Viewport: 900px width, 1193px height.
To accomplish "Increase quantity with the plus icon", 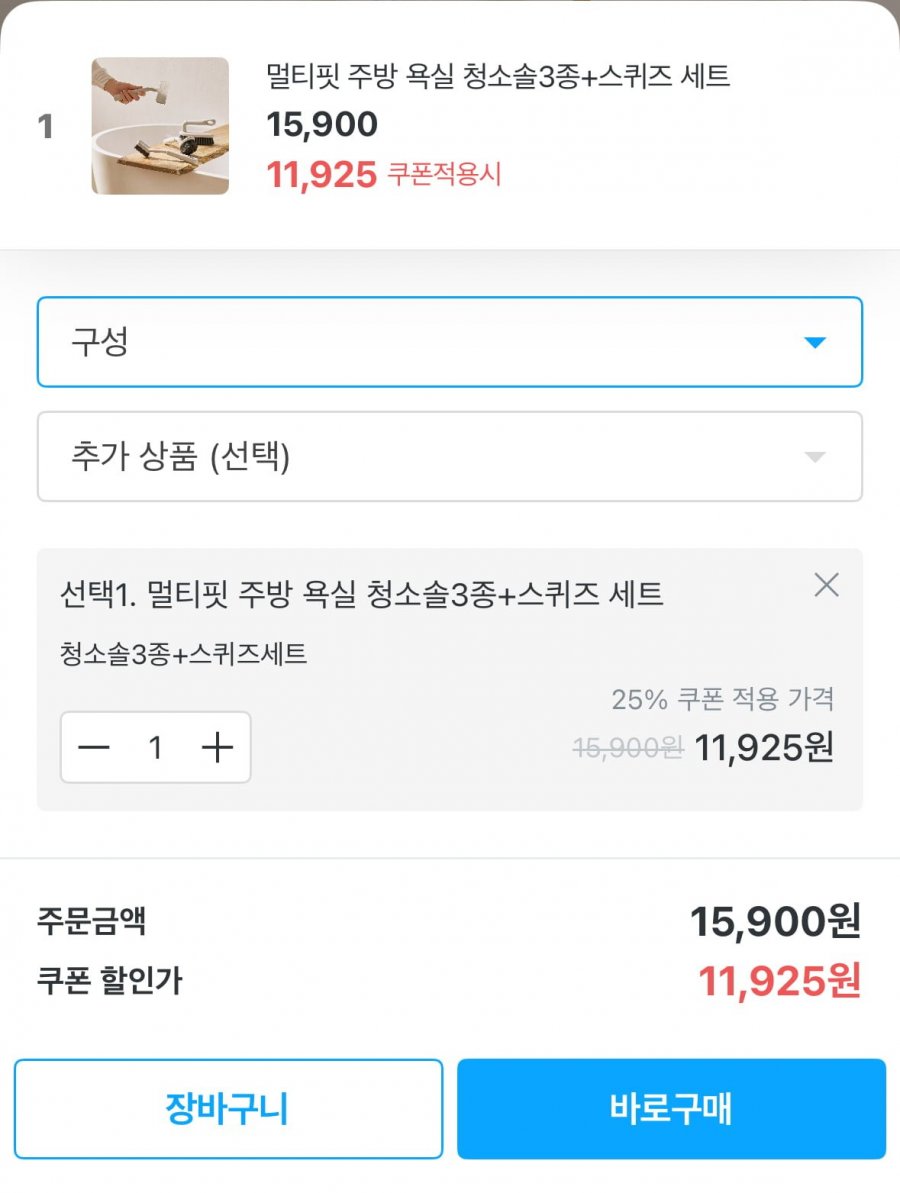I will click(x=217, y=748).
